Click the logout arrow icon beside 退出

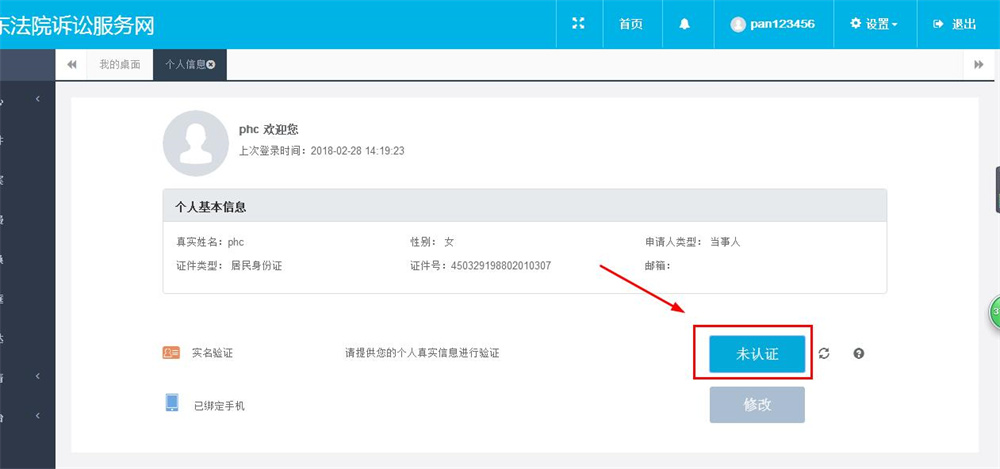click(938, 24)
